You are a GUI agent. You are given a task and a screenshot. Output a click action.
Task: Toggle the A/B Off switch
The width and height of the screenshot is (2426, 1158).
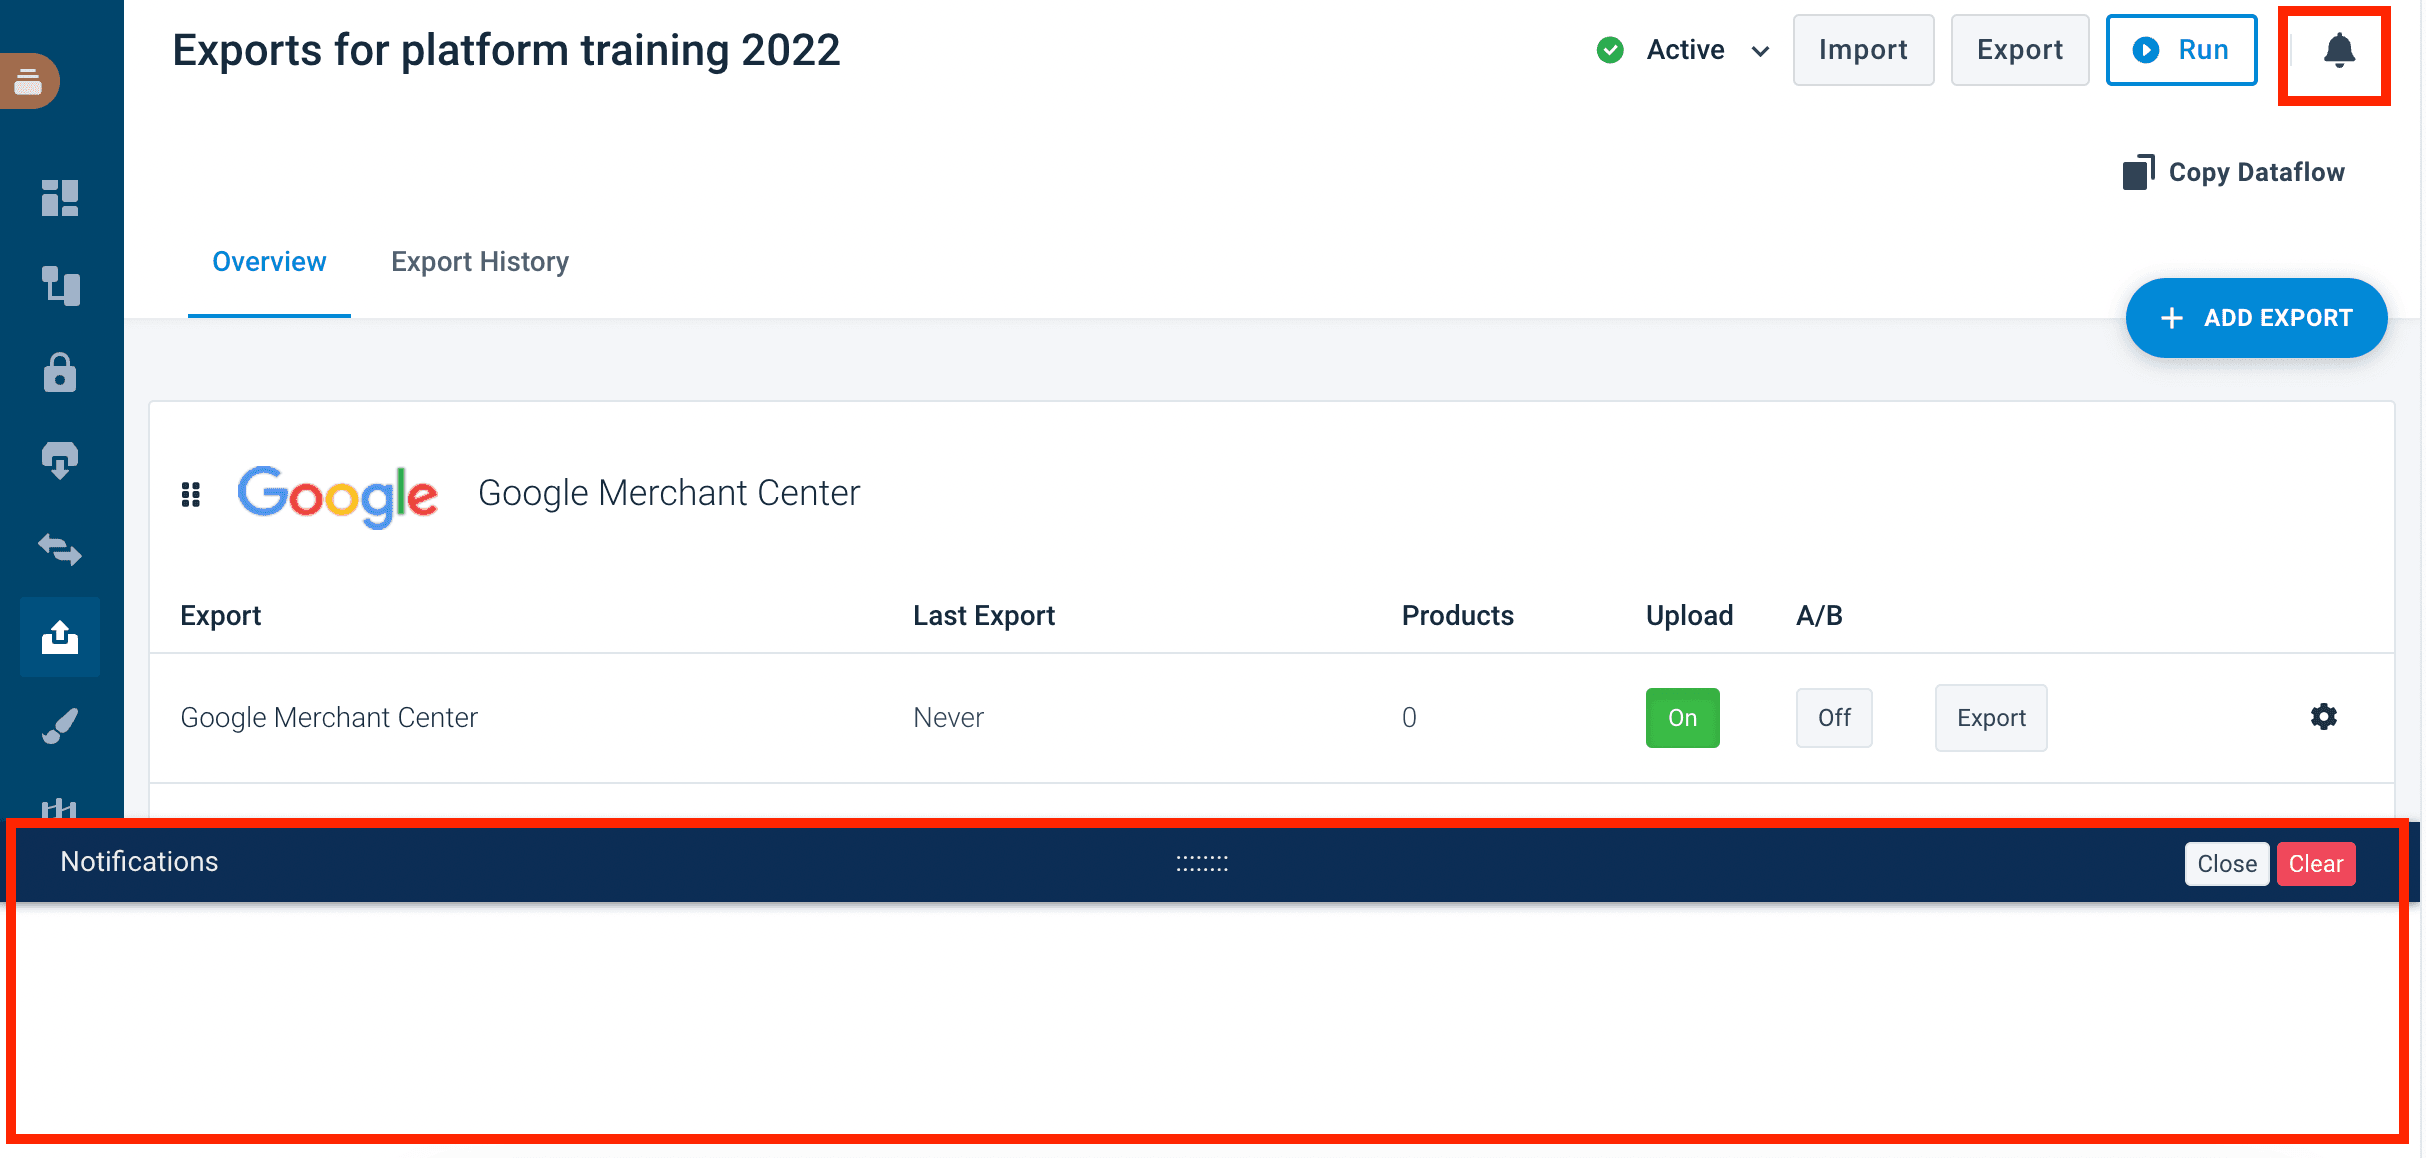(x=1833, y=718)
